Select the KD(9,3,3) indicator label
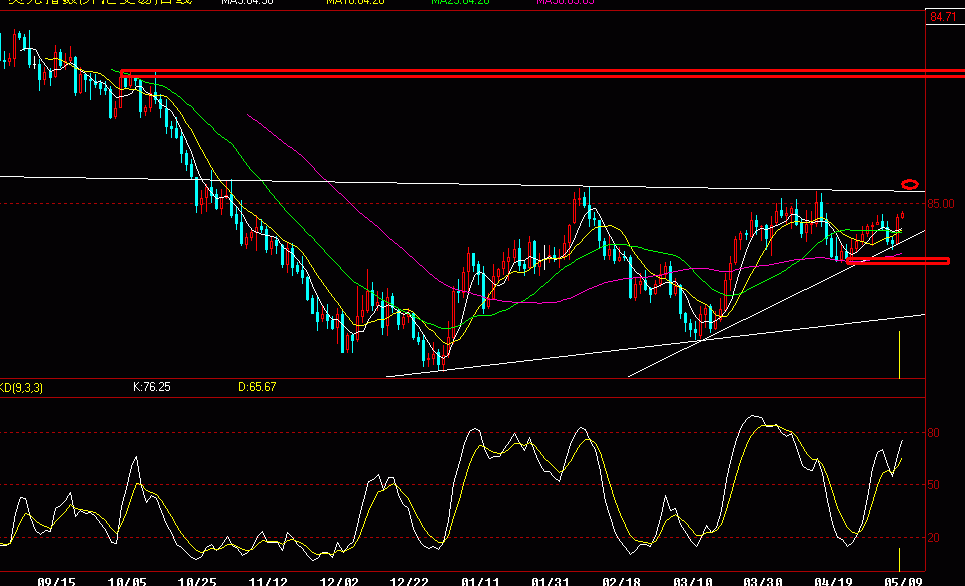This screenshot has width=965, height=586. tap(21, 388)
